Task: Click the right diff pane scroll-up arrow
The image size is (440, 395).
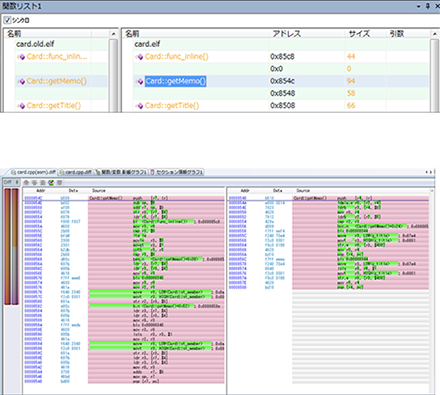Action: [432, 191]
